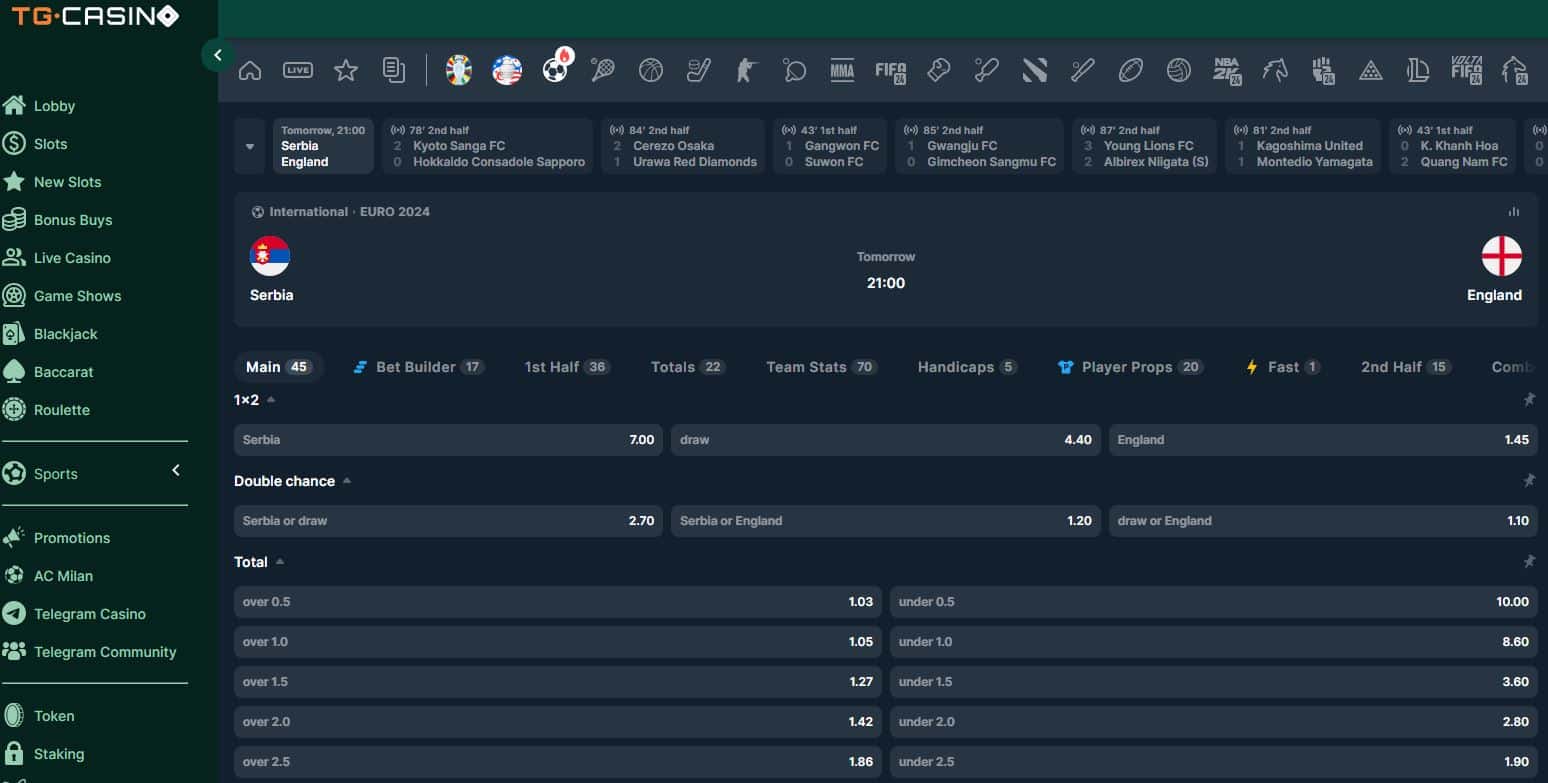Open match statistics bar-chart icon
Viewport: 1548px width, 783px height.
tap(1514, 212)
